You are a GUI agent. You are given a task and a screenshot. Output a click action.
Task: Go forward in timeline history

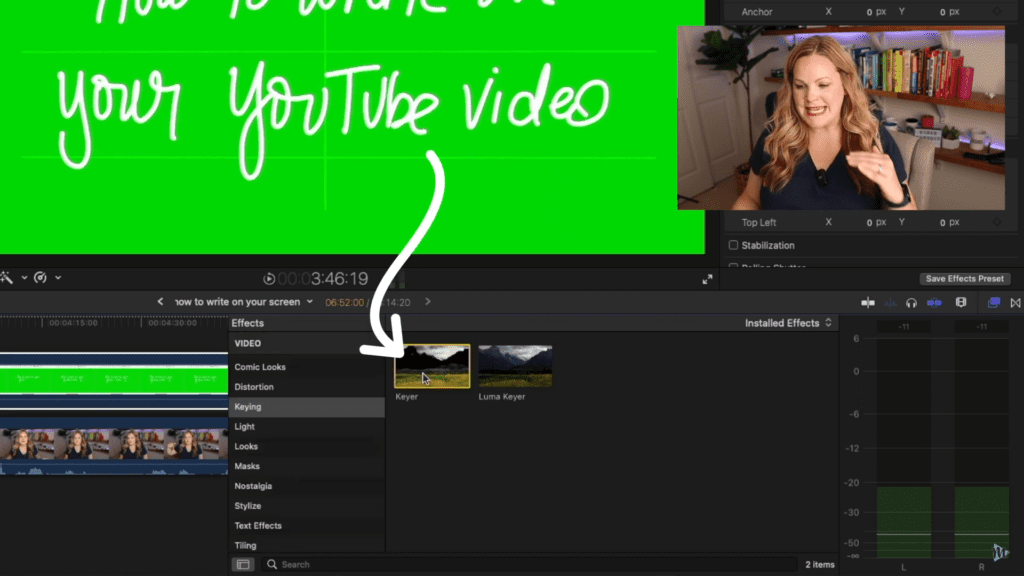(428, 302)
